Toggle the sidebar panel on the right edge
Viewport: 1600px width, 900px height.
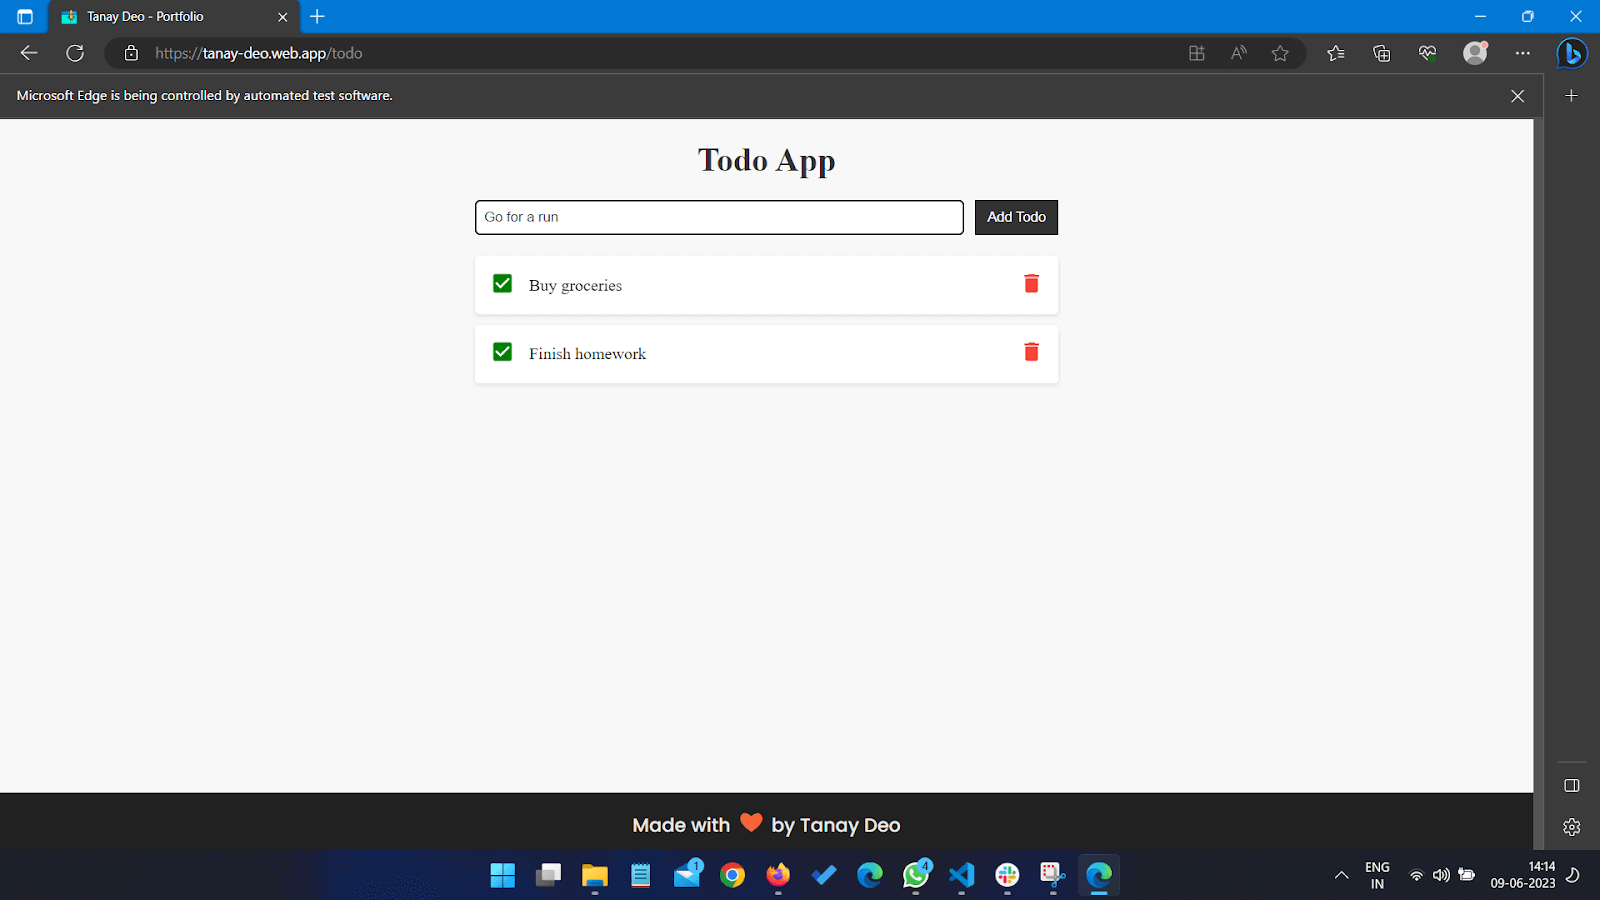(1572, 786)
